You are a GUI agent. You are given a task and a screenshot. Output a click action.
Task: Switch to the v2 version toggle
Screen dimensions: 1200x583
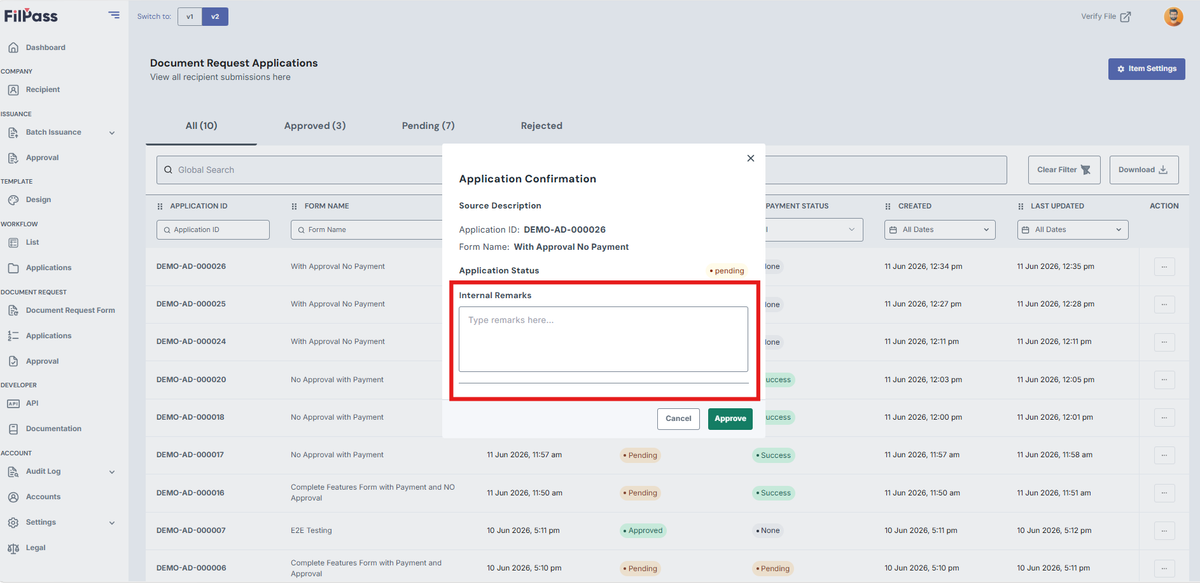(215, 16)
